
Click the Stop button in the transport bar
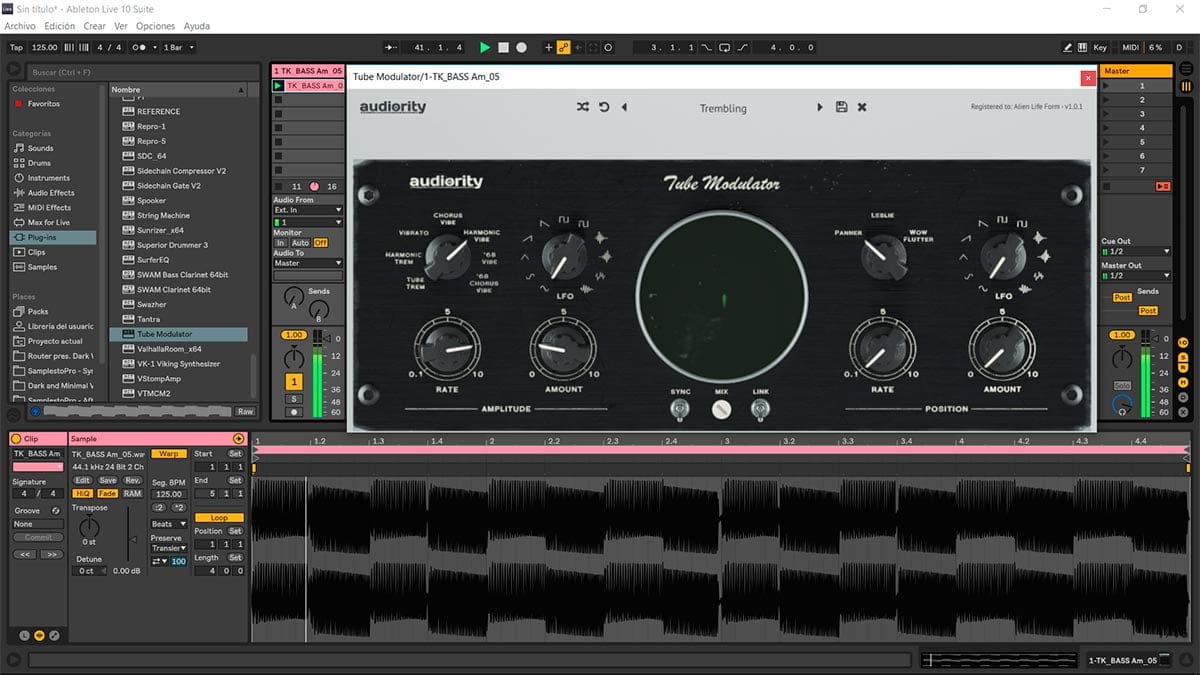pos(504,47)
